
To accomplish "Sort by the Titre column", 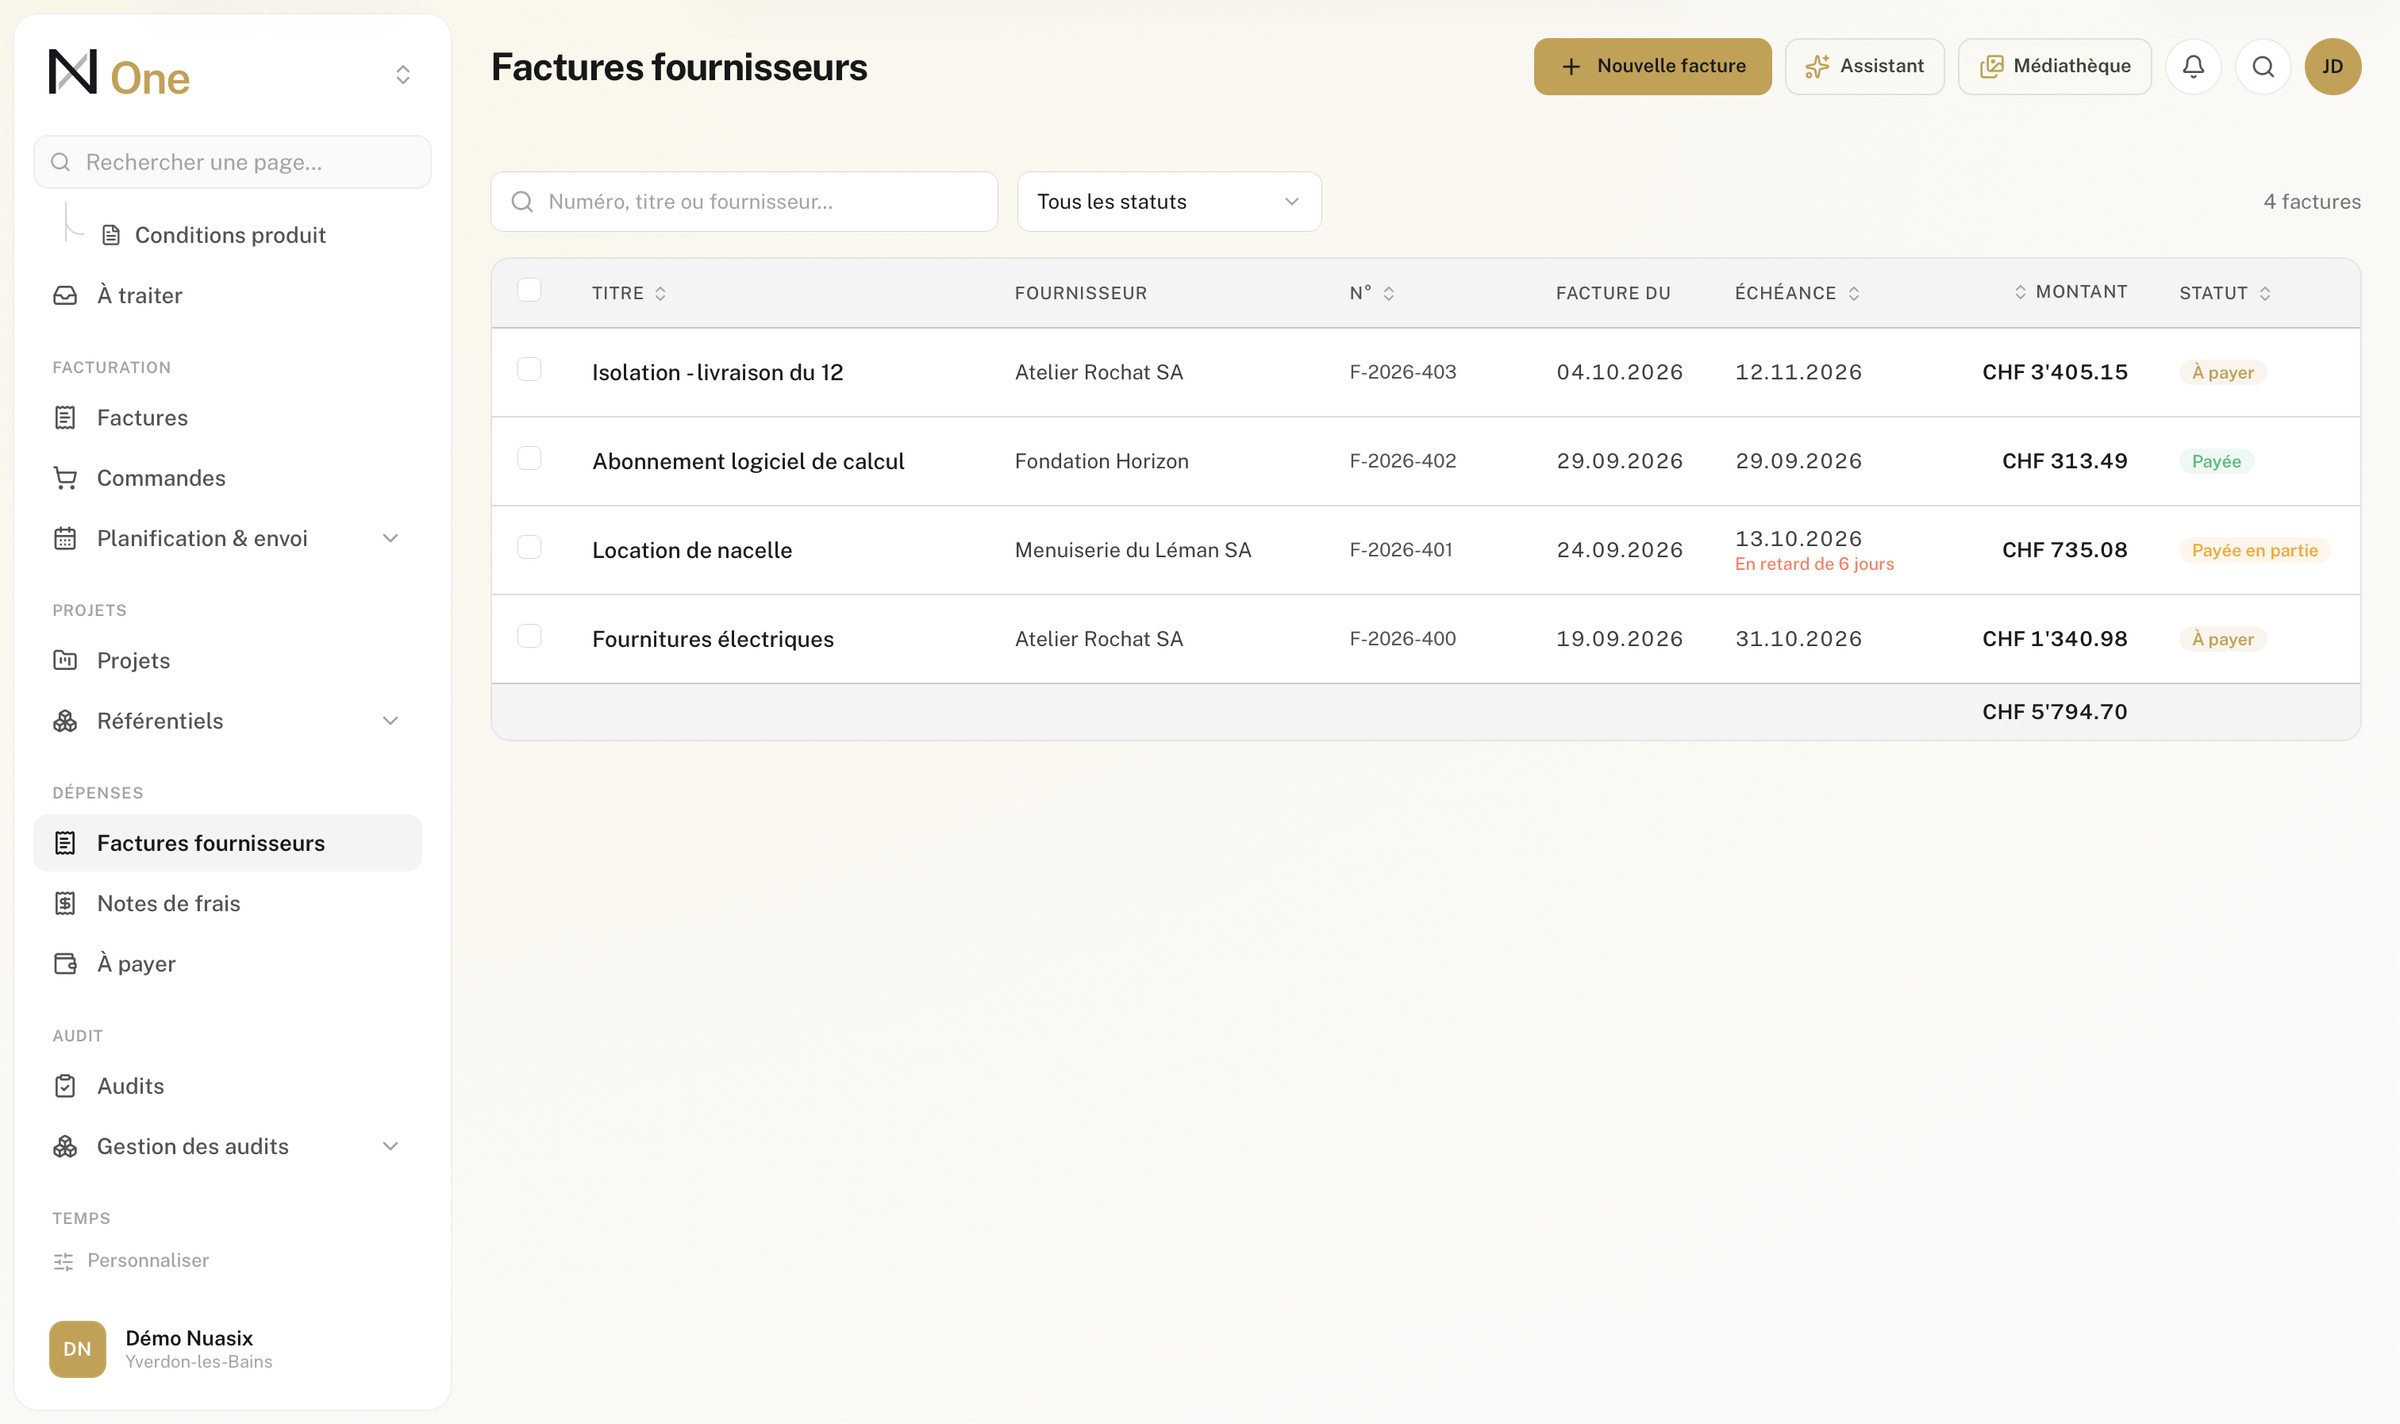I will click(629, 293).
